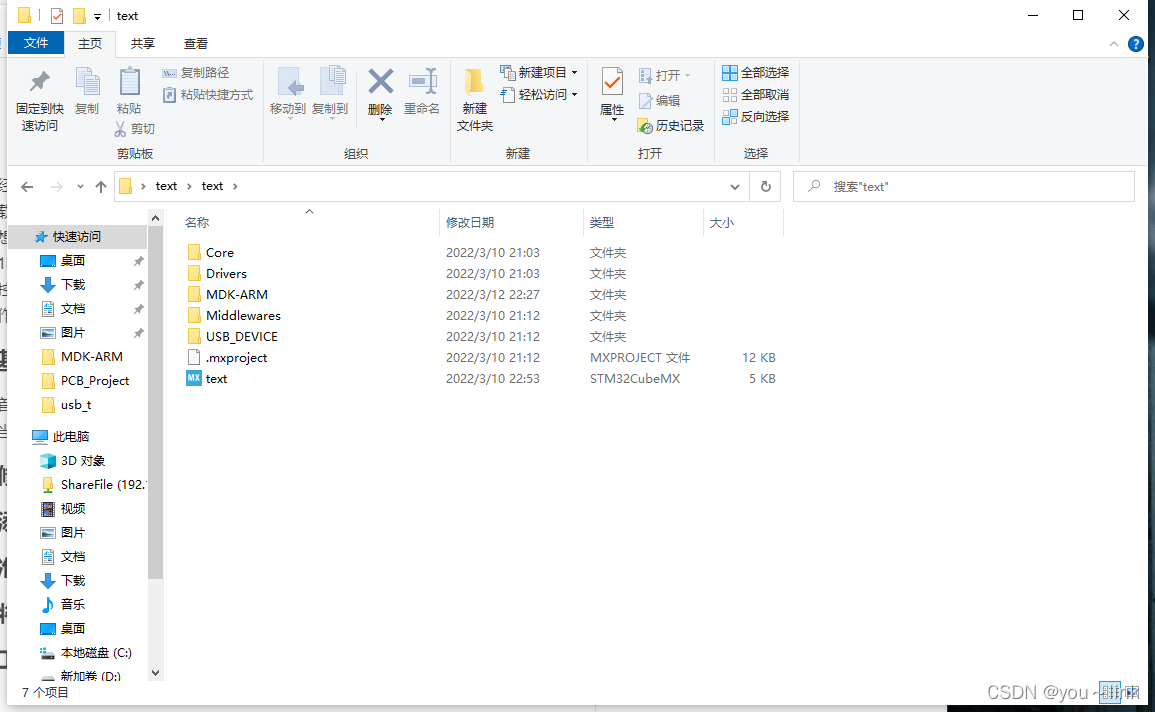Click Invert selection (反向选择)
The image size is (1155, 712).
coord(756,116)
